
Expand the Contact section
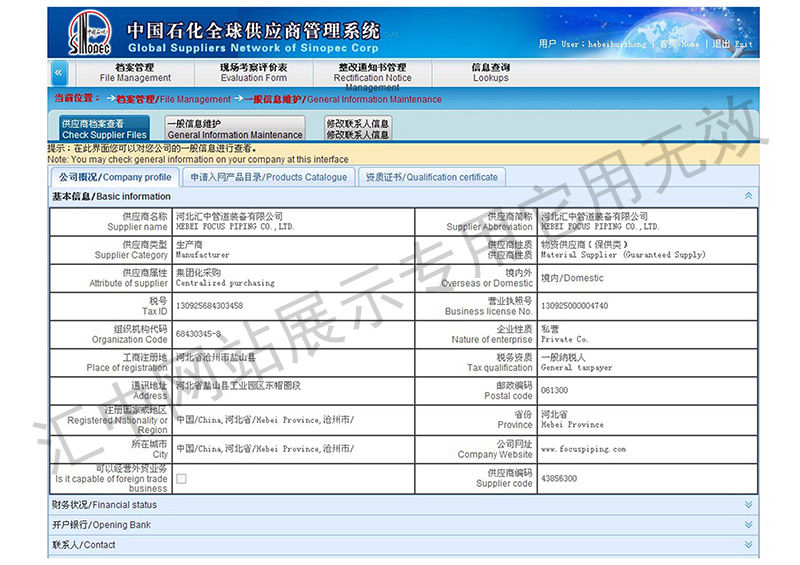[x=748, y=545]
